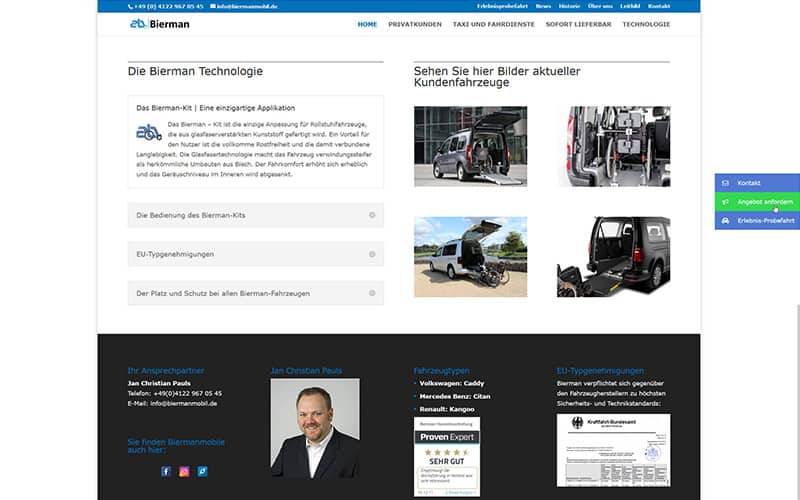The height and width of the screenshot is (500, 800).
Task: Click 'Ihr Ansprechpartner' footer heading
Action: pyautogui.click(x=166, y=371)
